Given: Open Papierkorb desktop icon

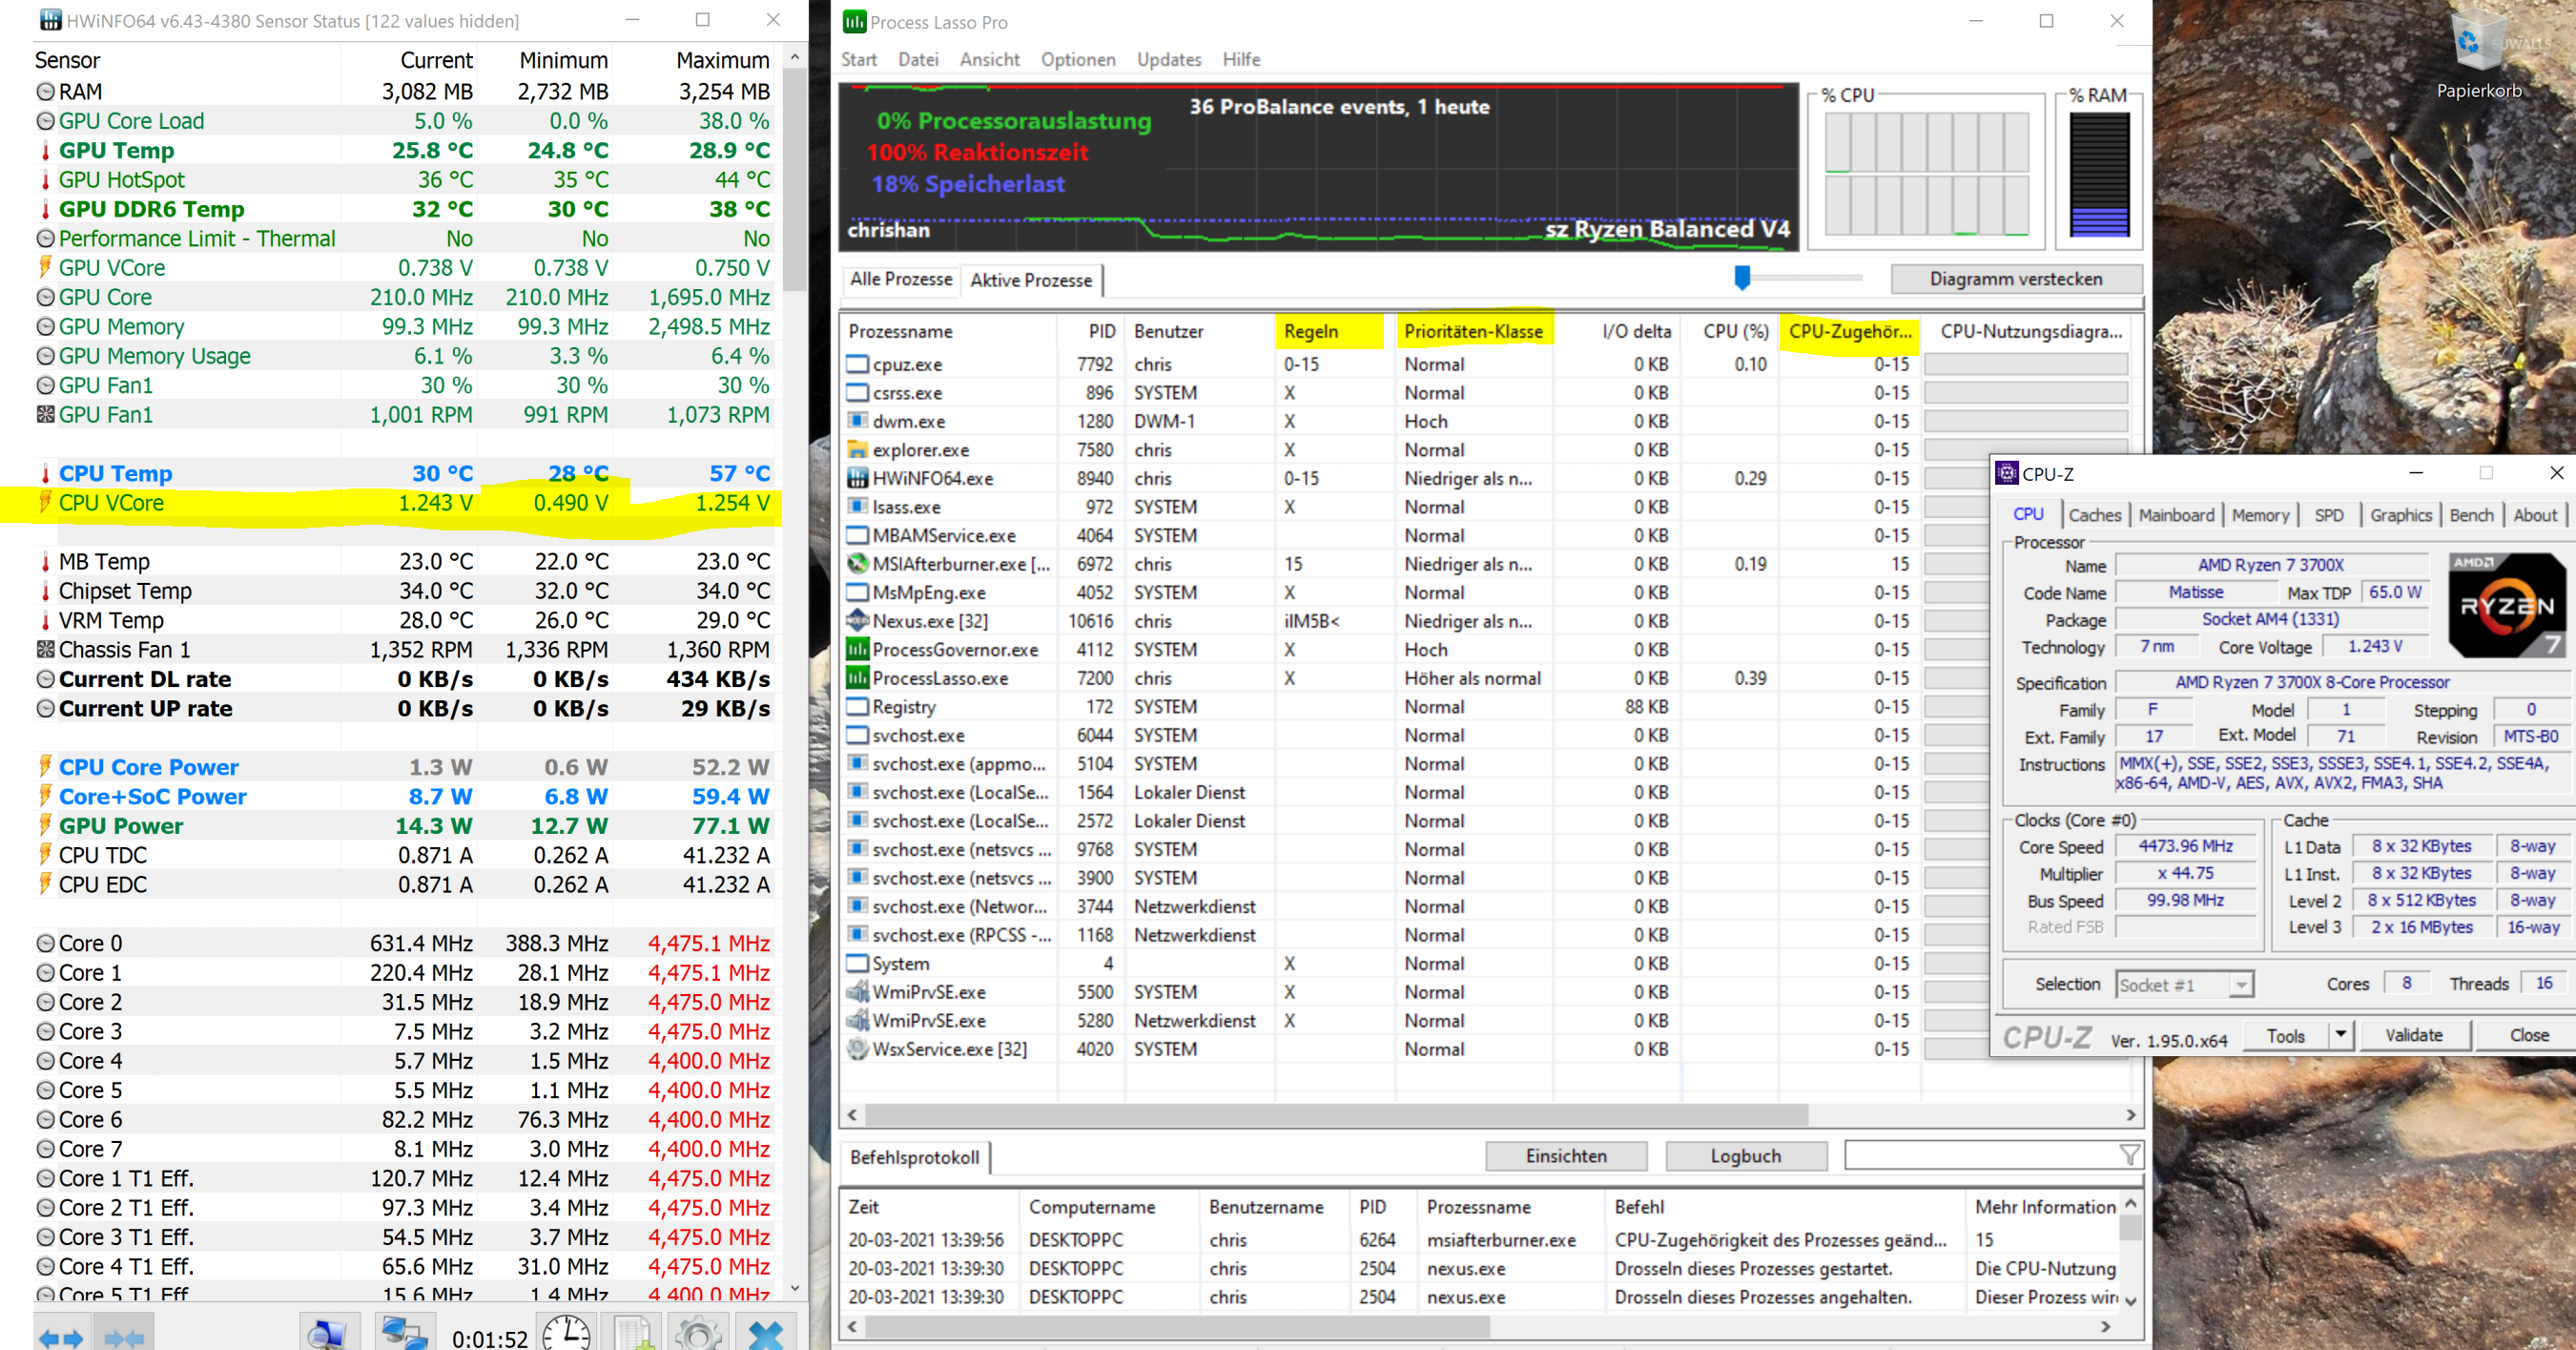Looking at the screenshot, I should pos(2478,52).
